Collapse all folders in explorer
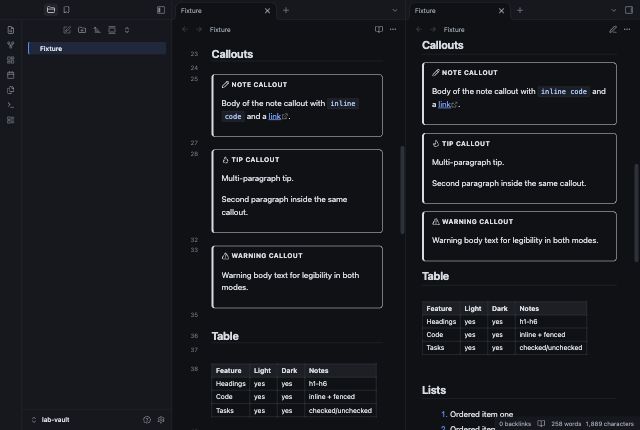640x430 pixels. [x=127, y=30]
